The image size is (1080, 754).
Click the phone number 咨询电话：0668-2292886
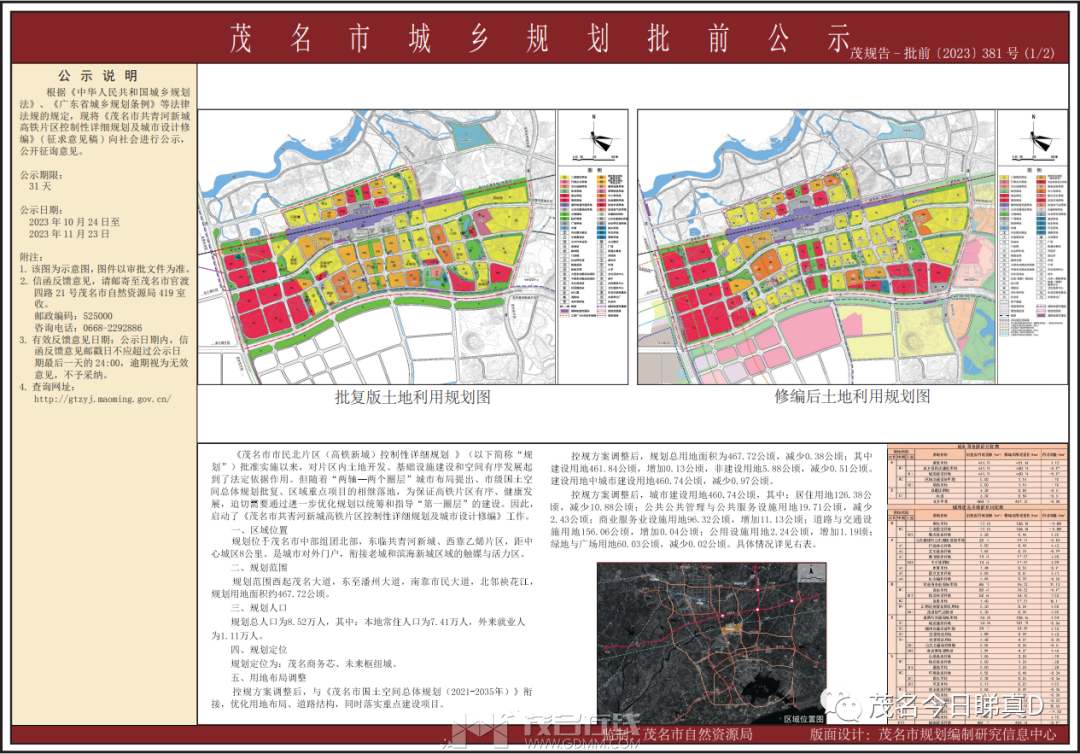[x=88, y=328]
